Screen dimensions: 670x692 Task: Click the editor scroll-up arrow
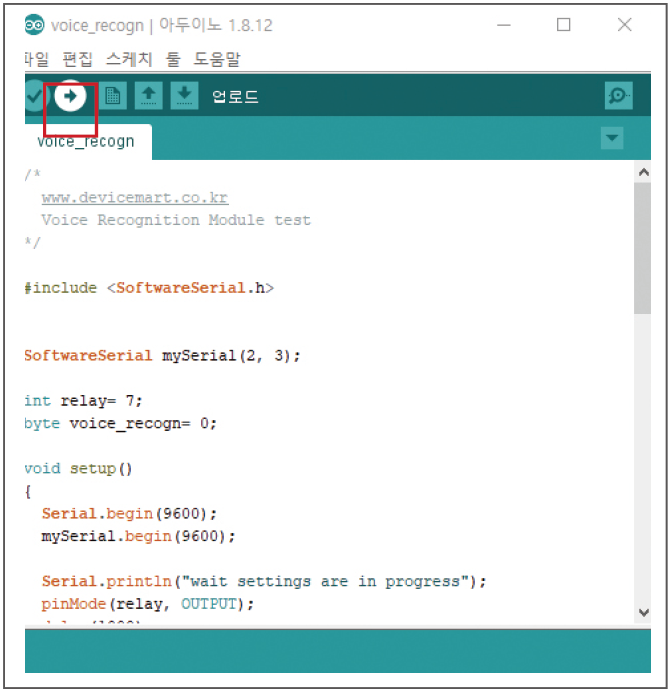tap(644, 172)
